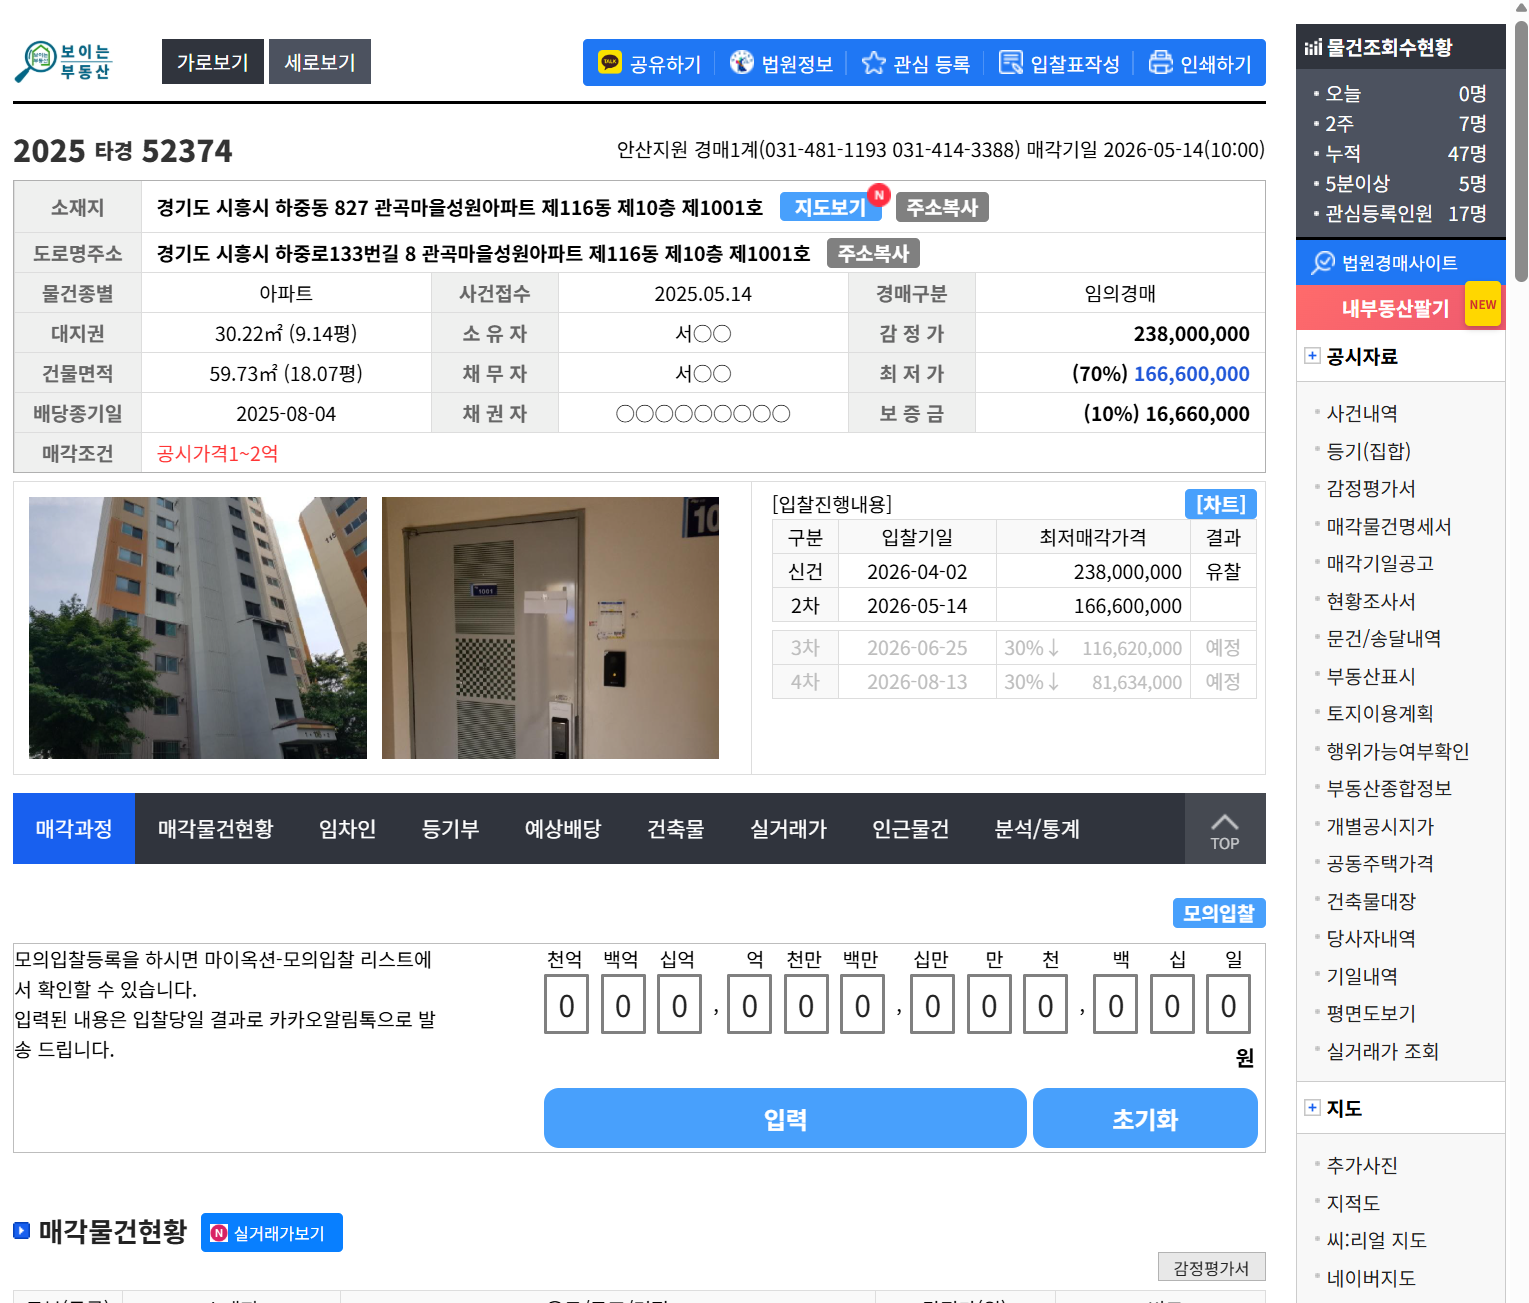Select the 등기부 tab
Image resolution: width=1529 pixels, height=1303 pixels.
pos(450,829)
